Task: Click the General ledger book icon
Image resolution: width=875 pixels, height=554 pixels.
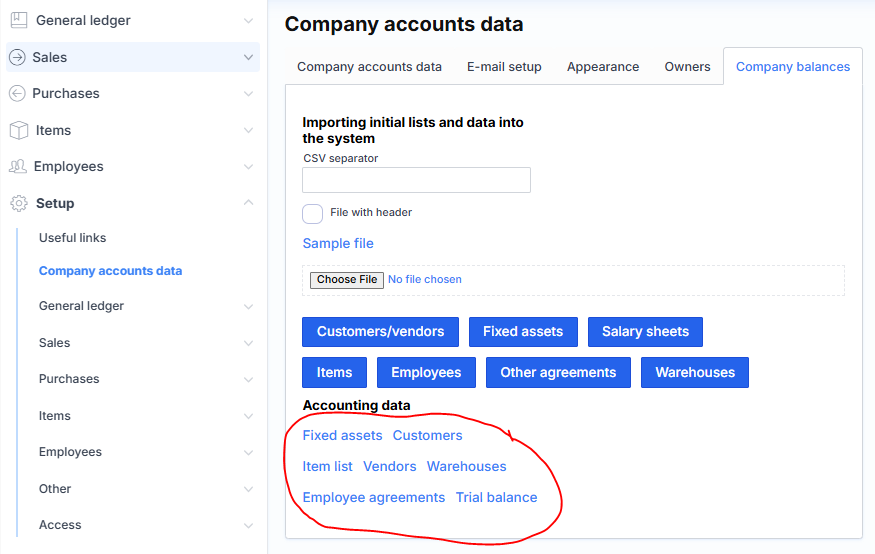Action: (18, 20)
